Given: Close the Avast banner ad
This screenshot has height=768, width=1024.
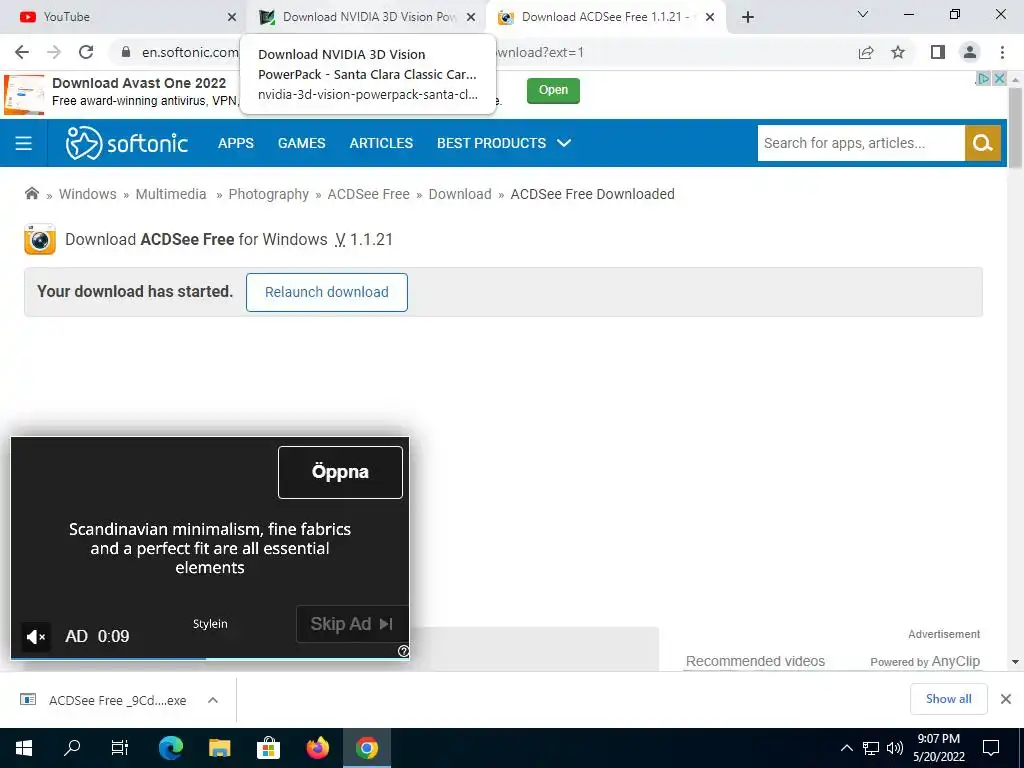Looking at the screenshot, I should pyautogui.click(x=999, y=78).
